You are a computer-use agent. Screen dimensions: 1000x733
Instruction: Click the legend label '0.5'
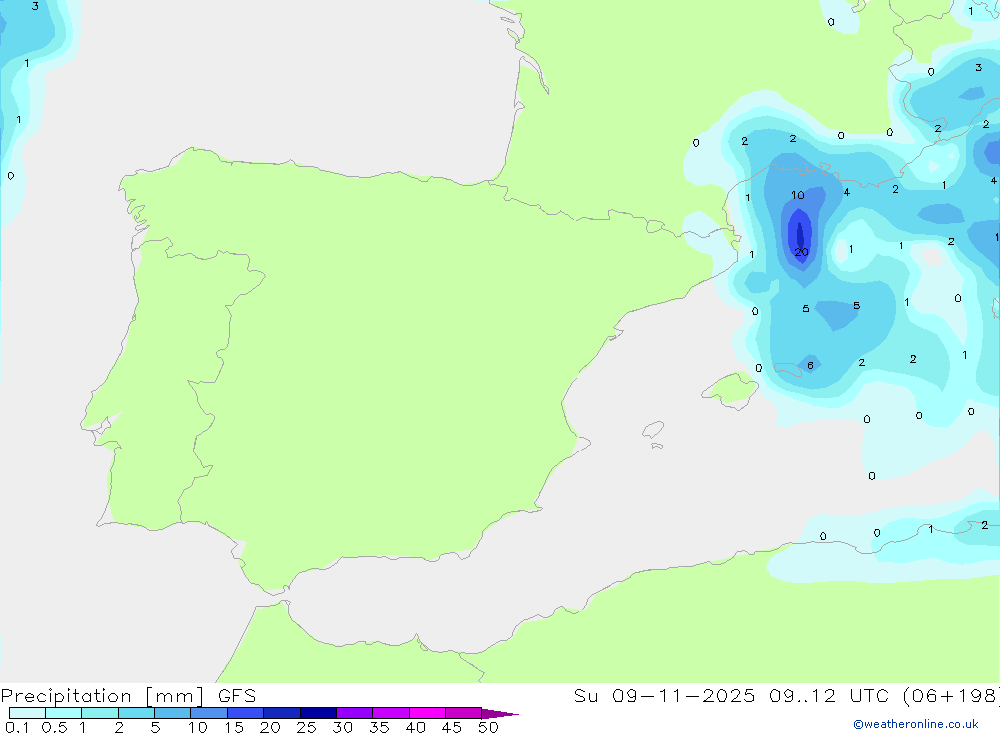pyautogui.click(x=54, y=727)
